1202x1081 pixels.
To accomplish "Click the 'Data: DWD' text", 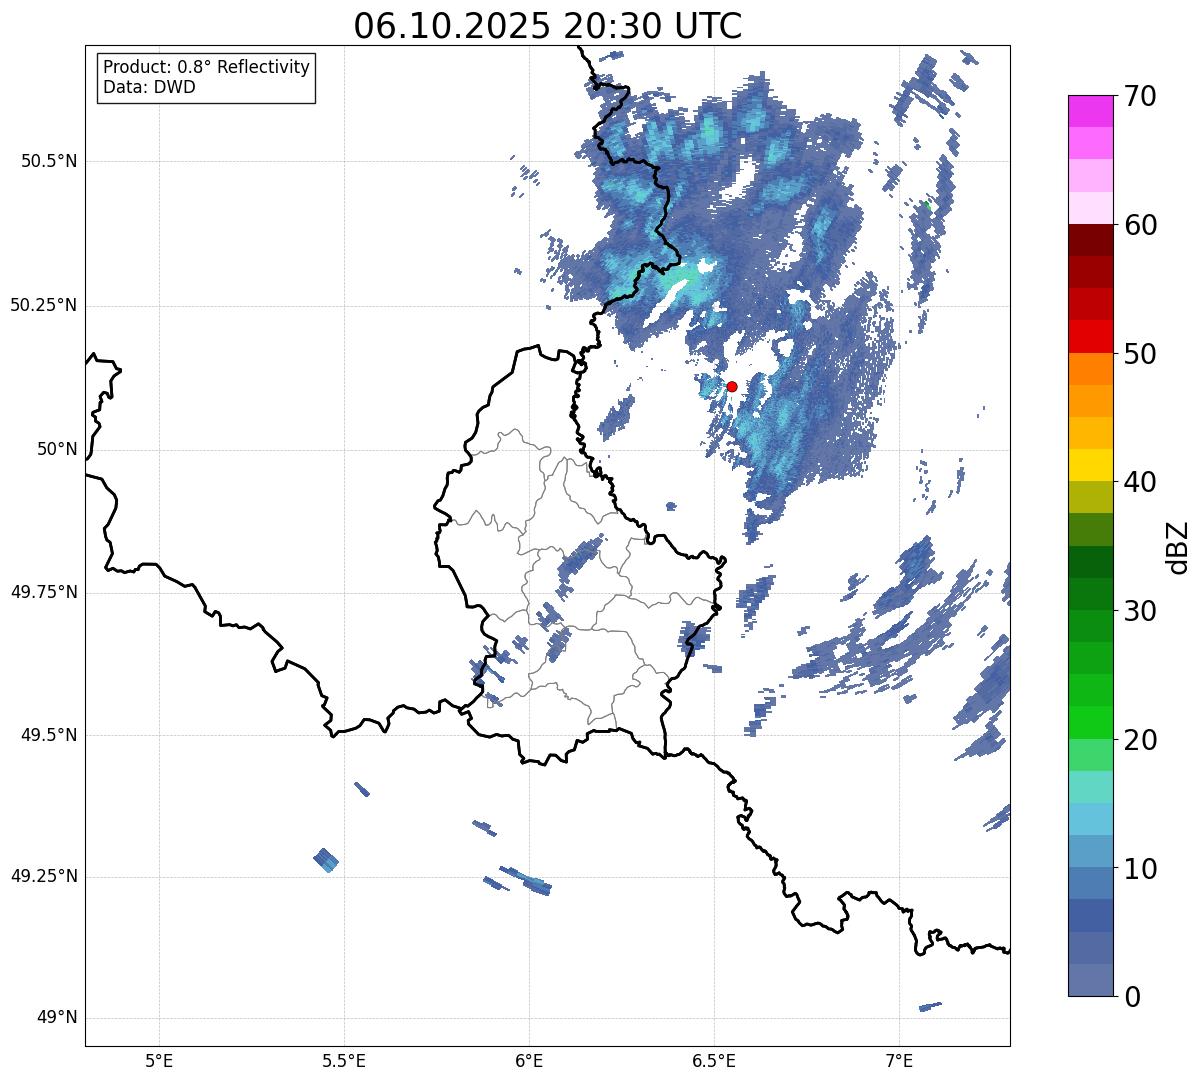I will click(149, 87).
